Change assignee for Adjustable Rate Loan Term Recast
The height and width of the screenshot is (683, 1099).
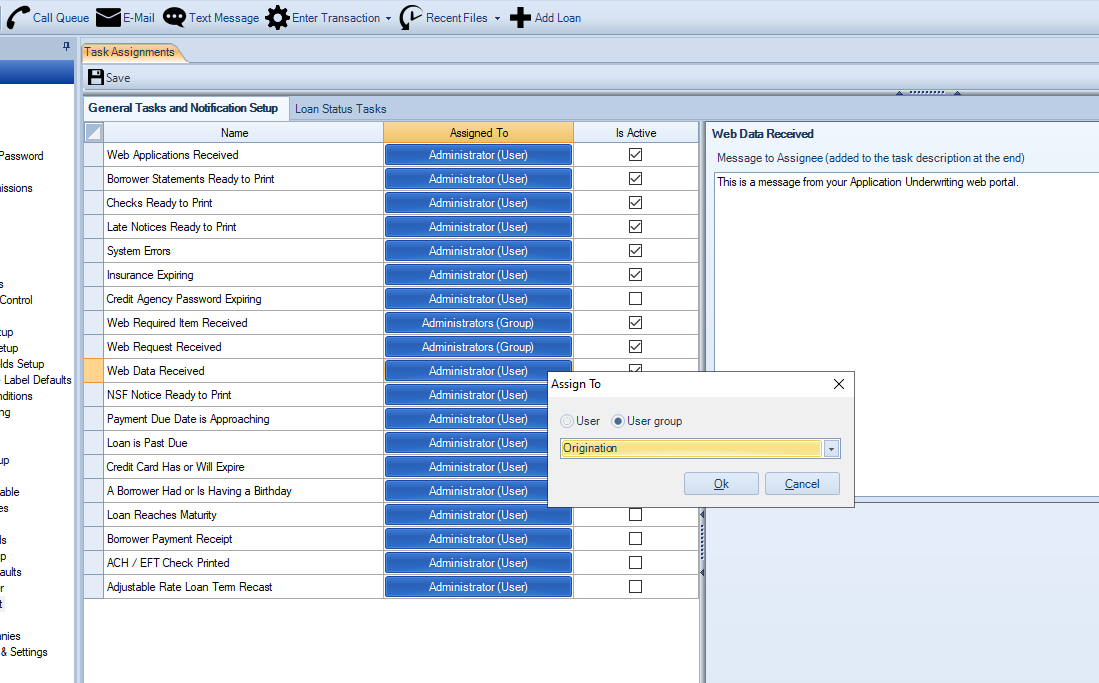(479, 587)
